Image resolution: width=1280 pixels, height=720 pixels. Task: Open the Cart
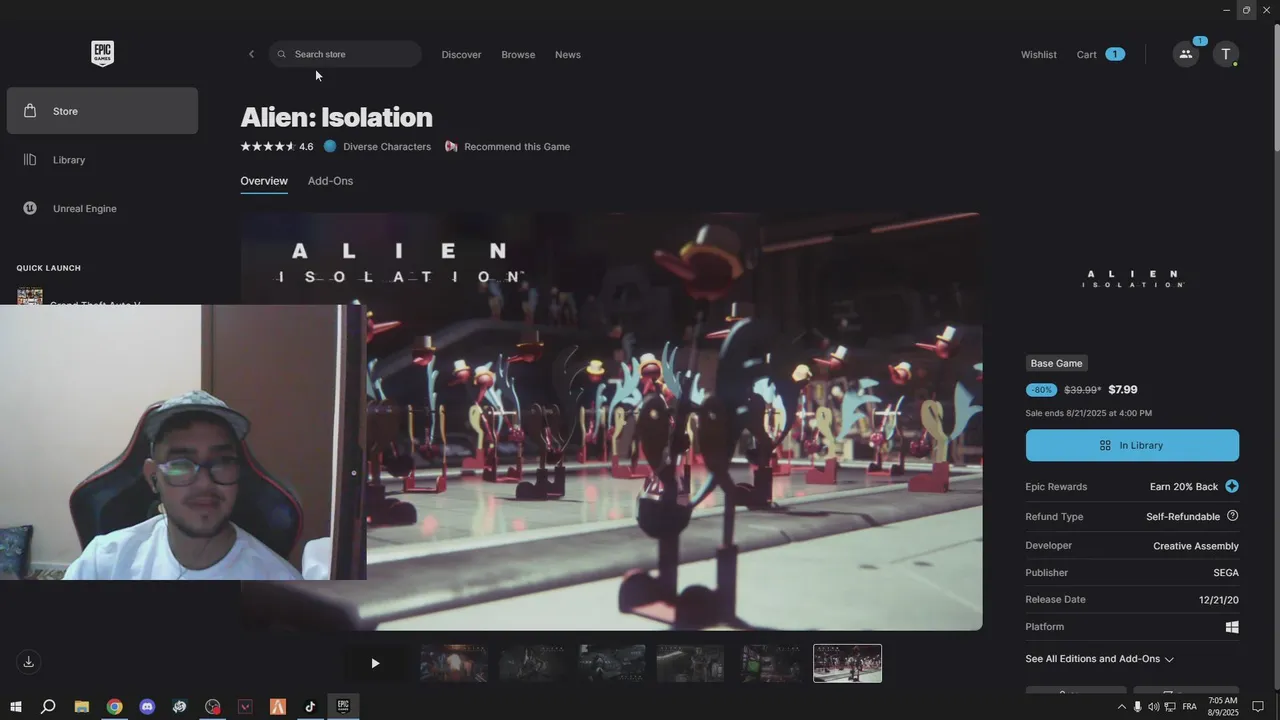(x=1100, y=54)
